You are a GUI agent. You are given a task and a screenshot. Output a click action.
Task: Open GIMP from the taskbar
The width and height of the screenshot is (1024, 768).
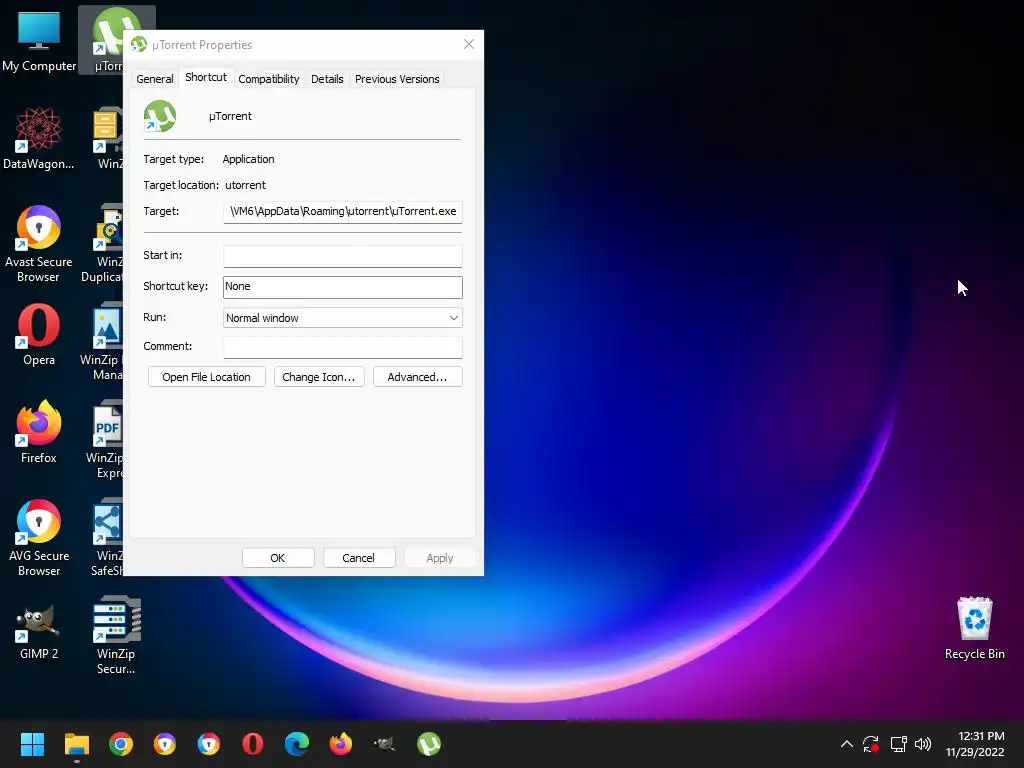pos(385,744)
